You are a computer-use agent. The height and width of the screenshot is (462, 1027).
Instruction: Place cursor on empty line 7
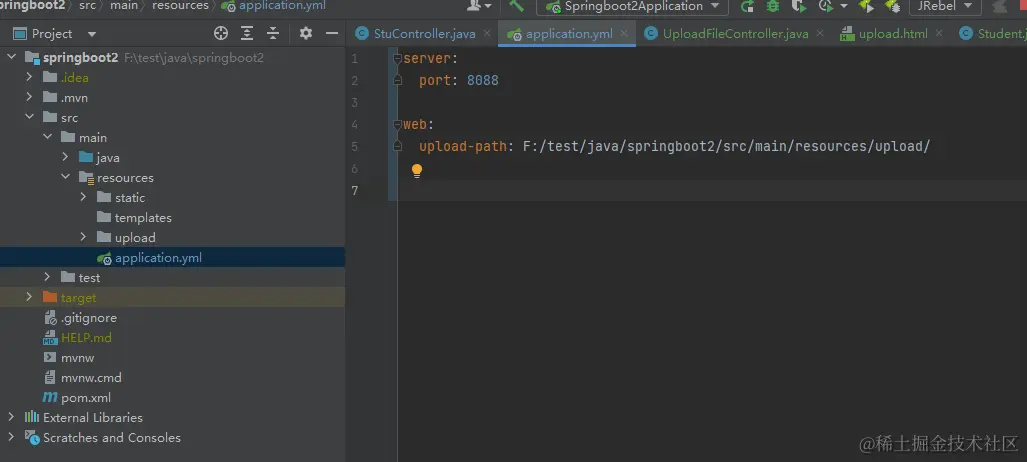712,190
